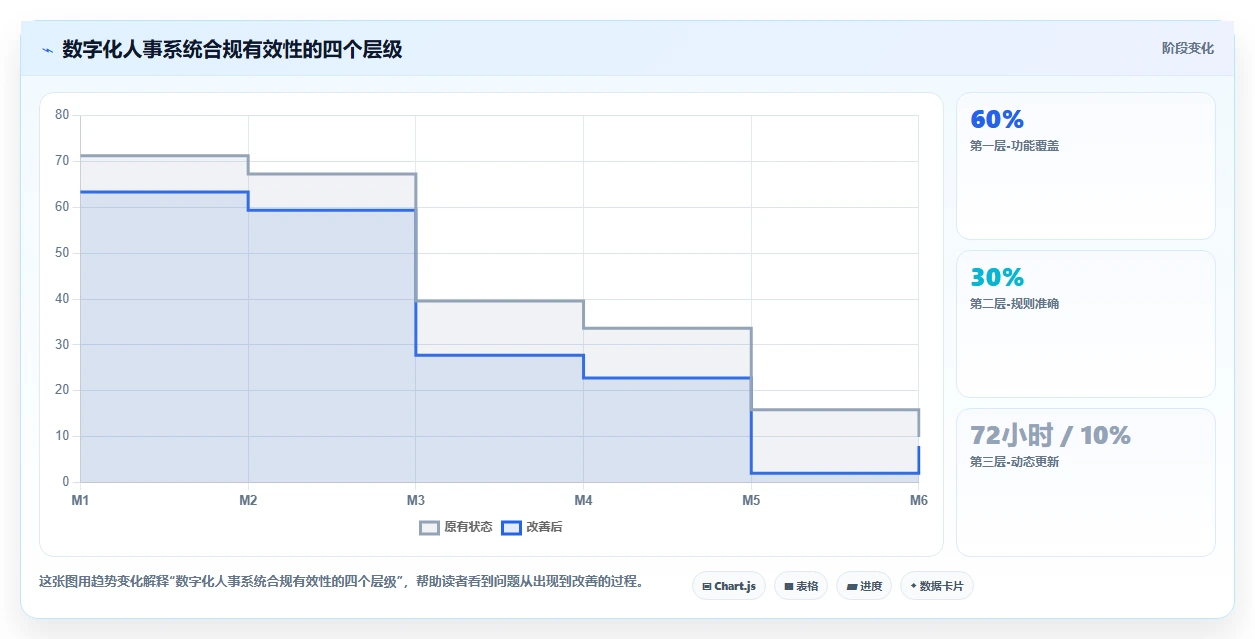Screen dimensions: 1255x639
Task: Select the Chart.js tag chip
Action: [729, 586]
